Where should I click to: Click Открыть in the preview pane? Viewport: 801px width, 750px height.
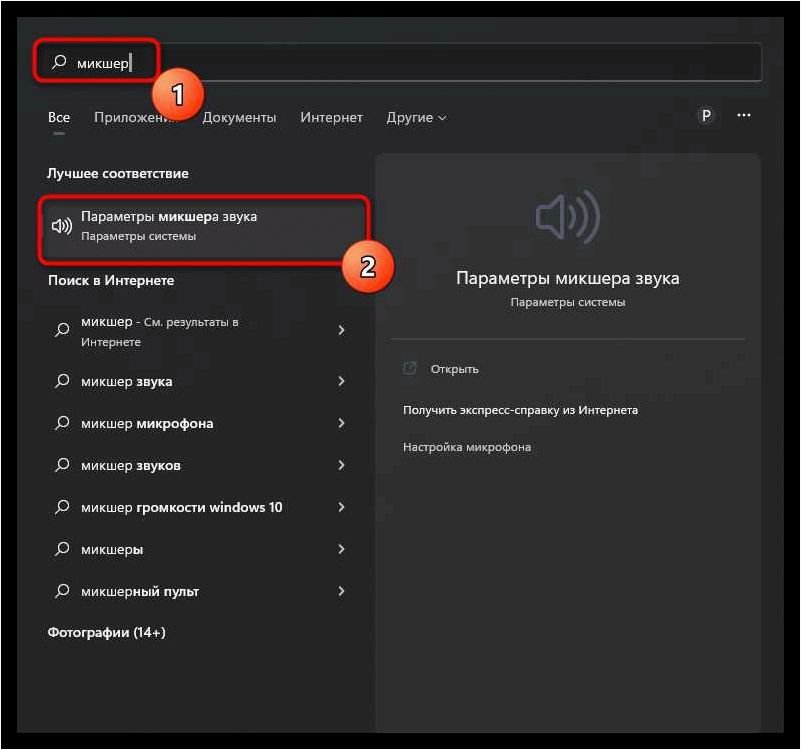click(454, 369)
